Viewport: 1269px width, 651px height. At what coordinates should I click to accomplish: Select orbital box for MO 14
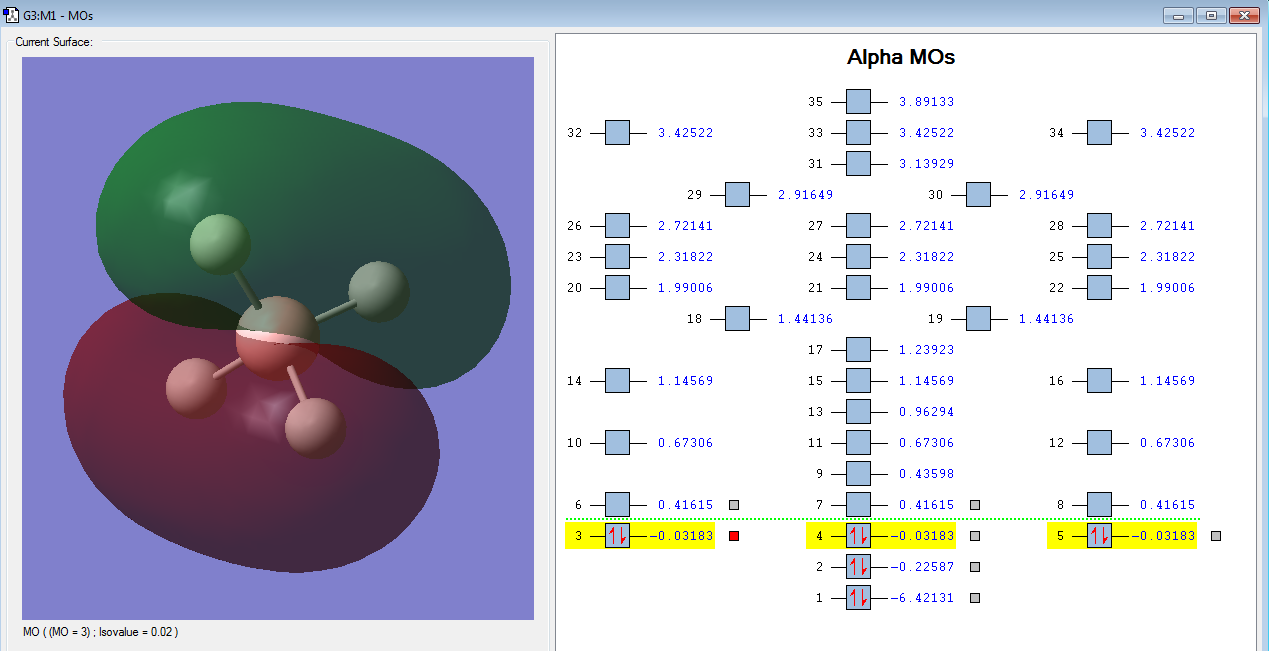[x=617, y=381]
